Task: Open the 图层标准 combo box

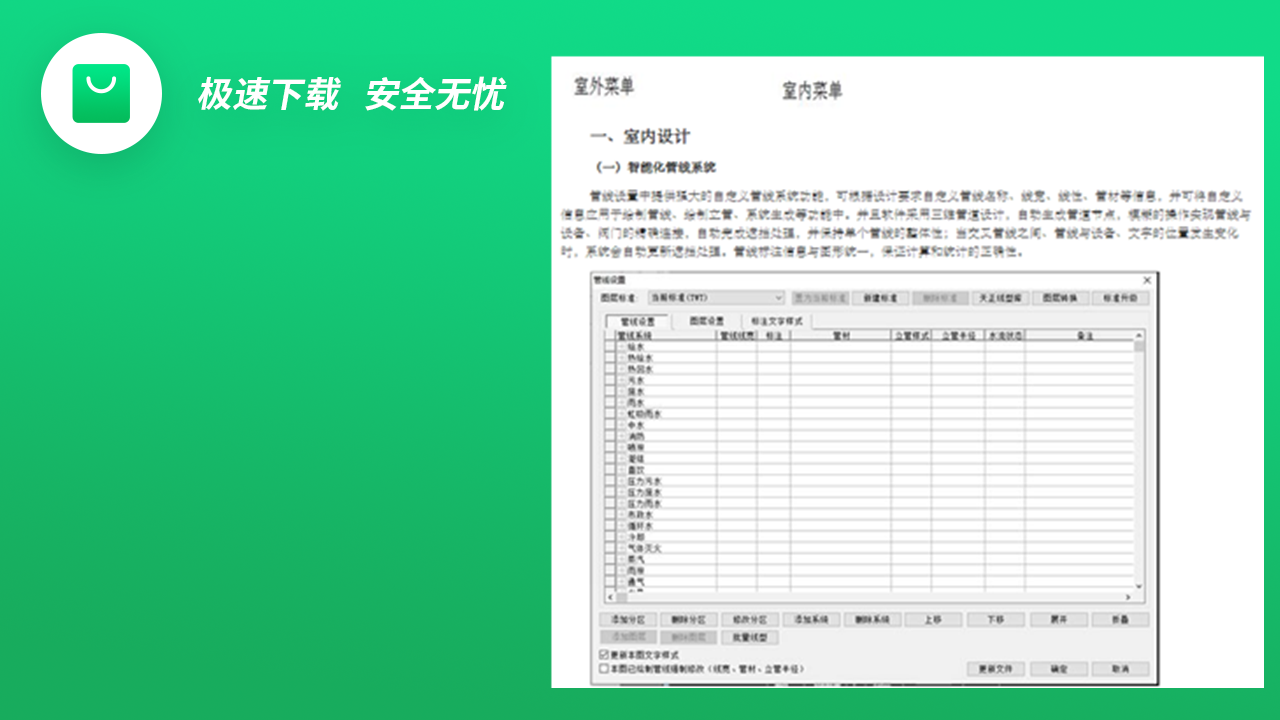Action: coord(716,298)
